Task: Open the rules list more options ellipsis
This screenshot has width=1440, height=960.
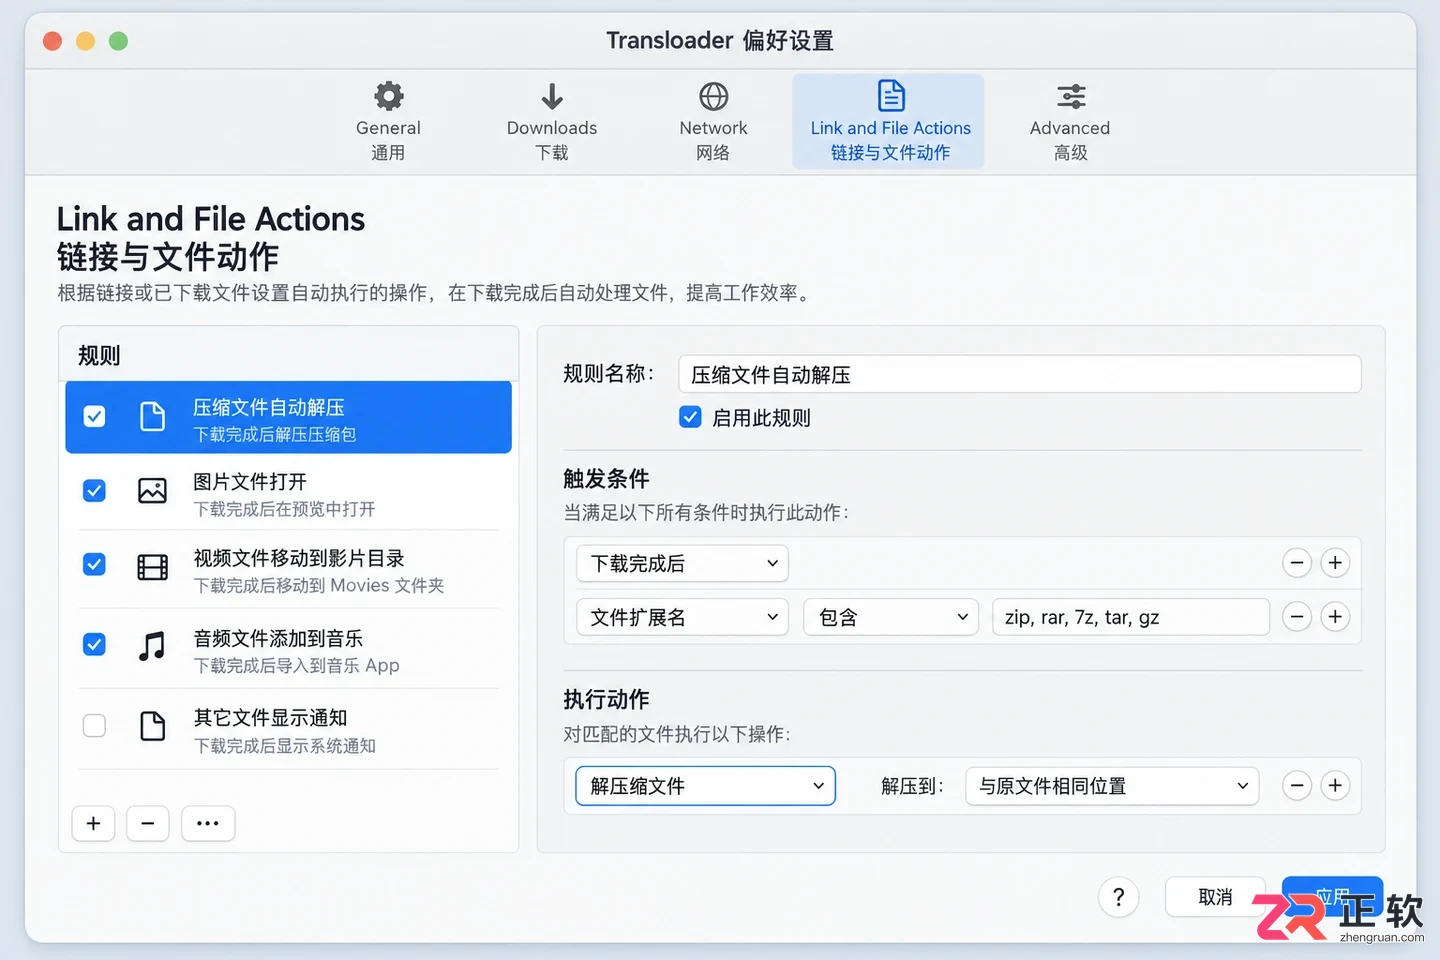Action: [x=208, y=824]
